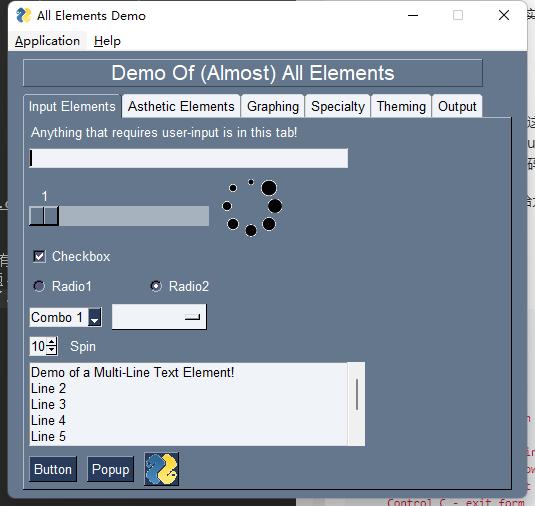Viewport: 535px width, 506px height.
Task: Open the Help menu
Action: tap(107, 41)
